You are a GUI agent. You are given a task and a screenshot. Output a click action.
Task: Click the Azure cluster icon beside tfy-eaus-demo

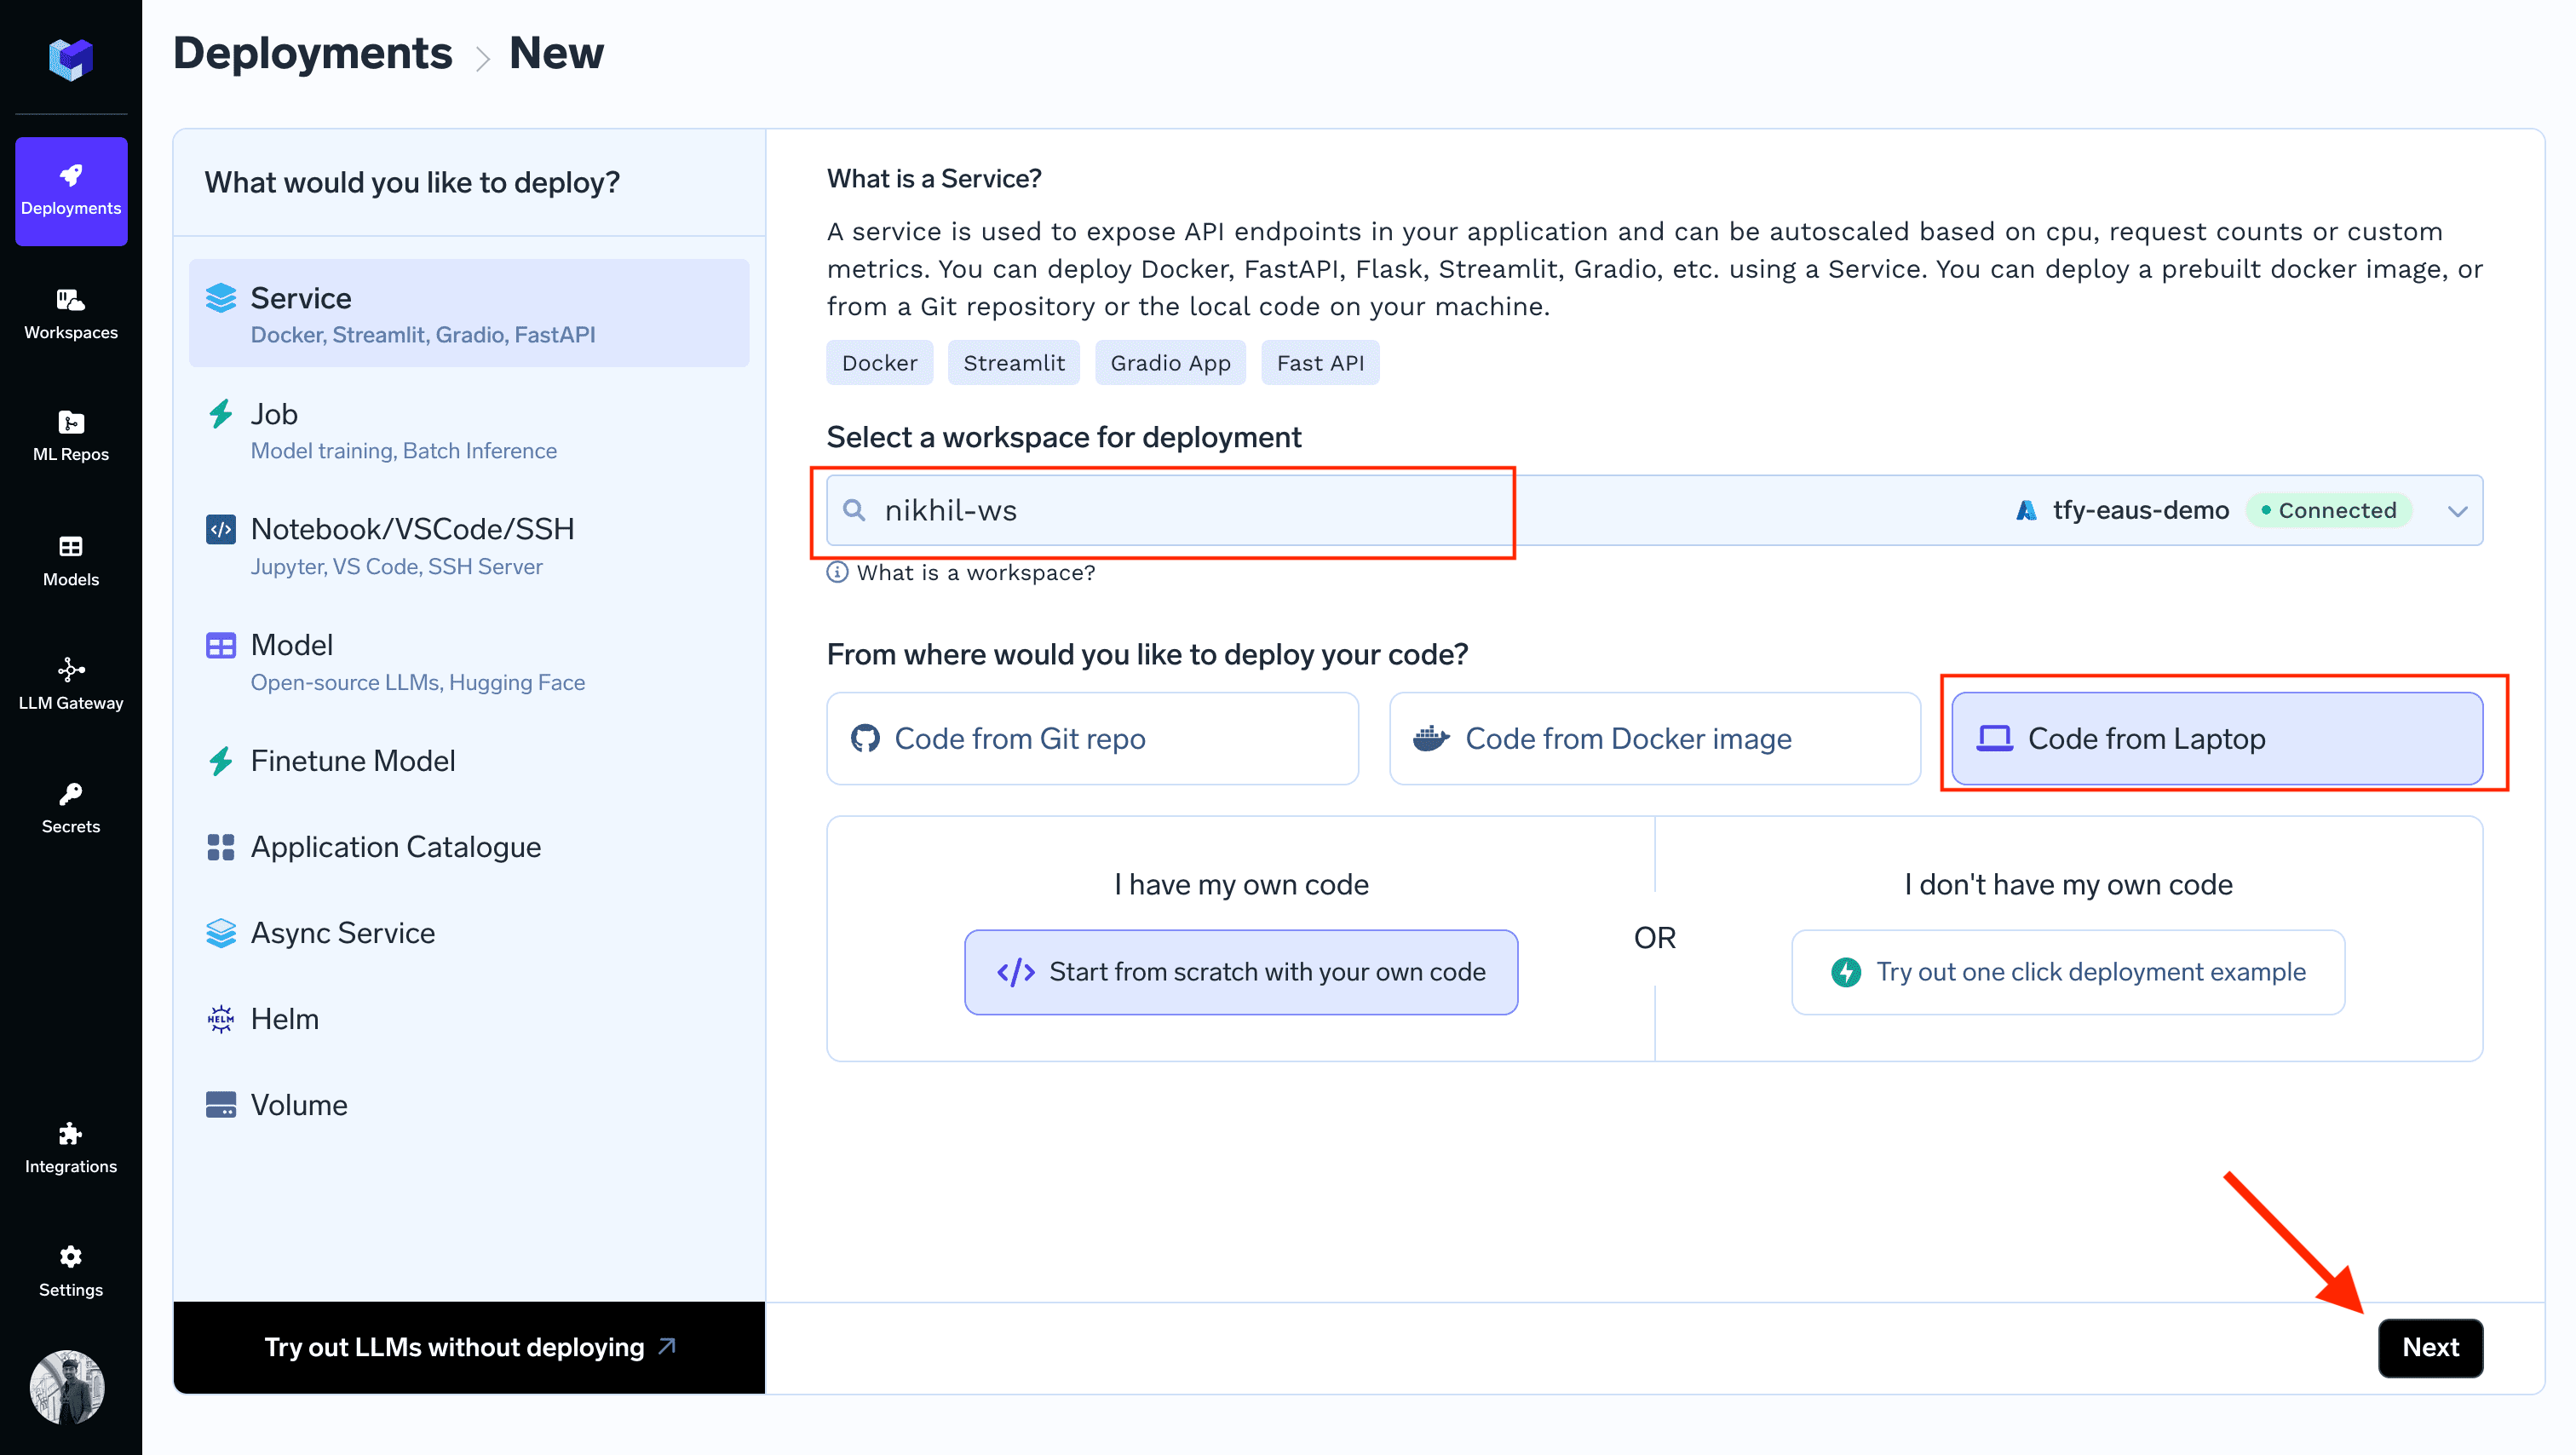tap(2027, 511)
